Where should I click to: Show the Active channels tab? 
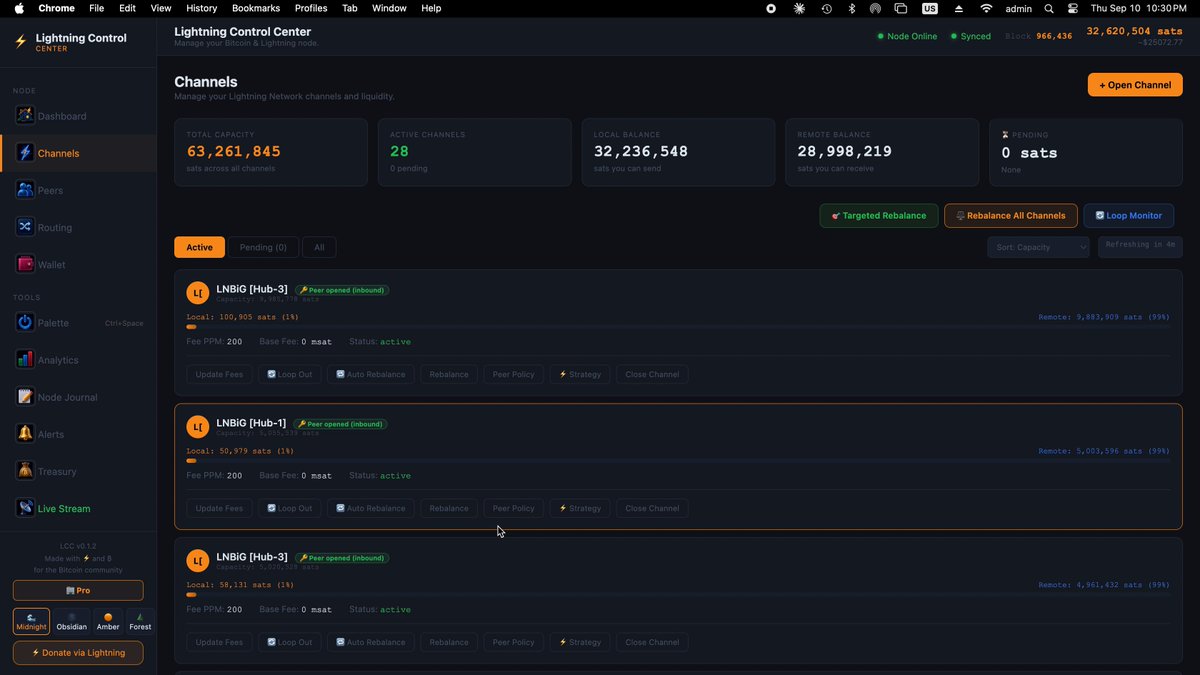199,247
